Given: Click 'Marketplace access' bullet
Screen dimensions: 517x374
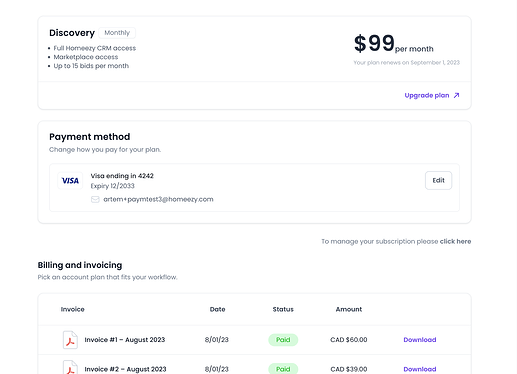Looking at the screenshot, I should click(86, 57).
